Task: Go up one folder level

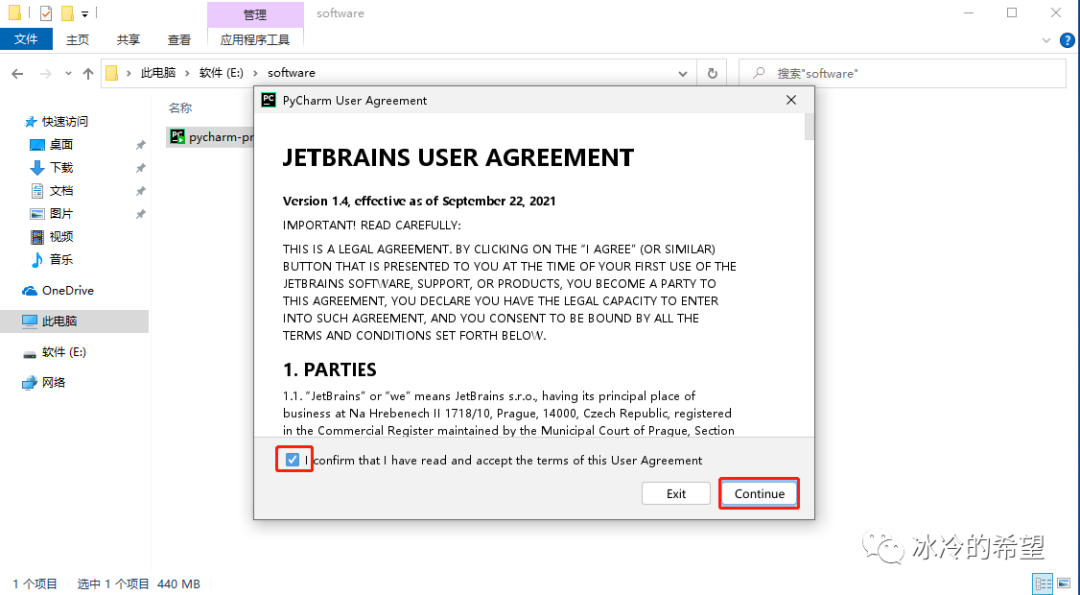Action: click(88, 74)
